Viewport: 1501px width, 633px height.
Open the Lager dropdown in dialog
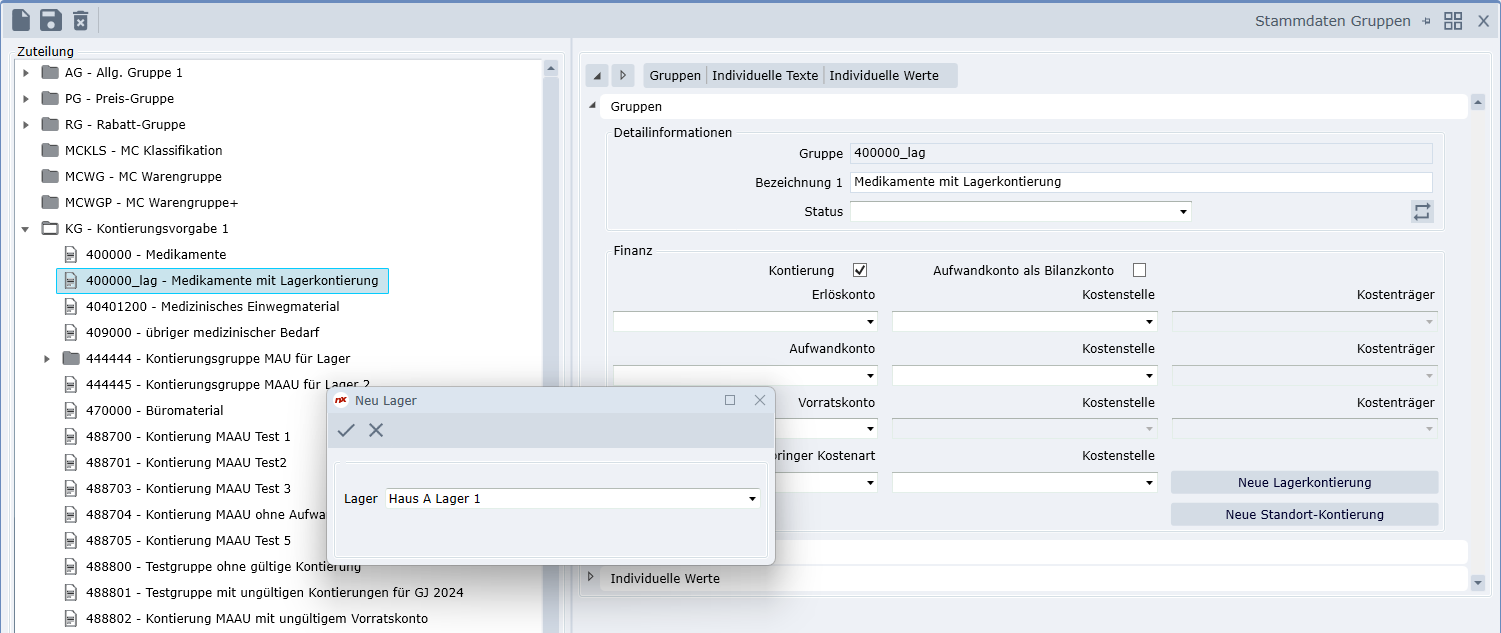click(x=751, y=499)
